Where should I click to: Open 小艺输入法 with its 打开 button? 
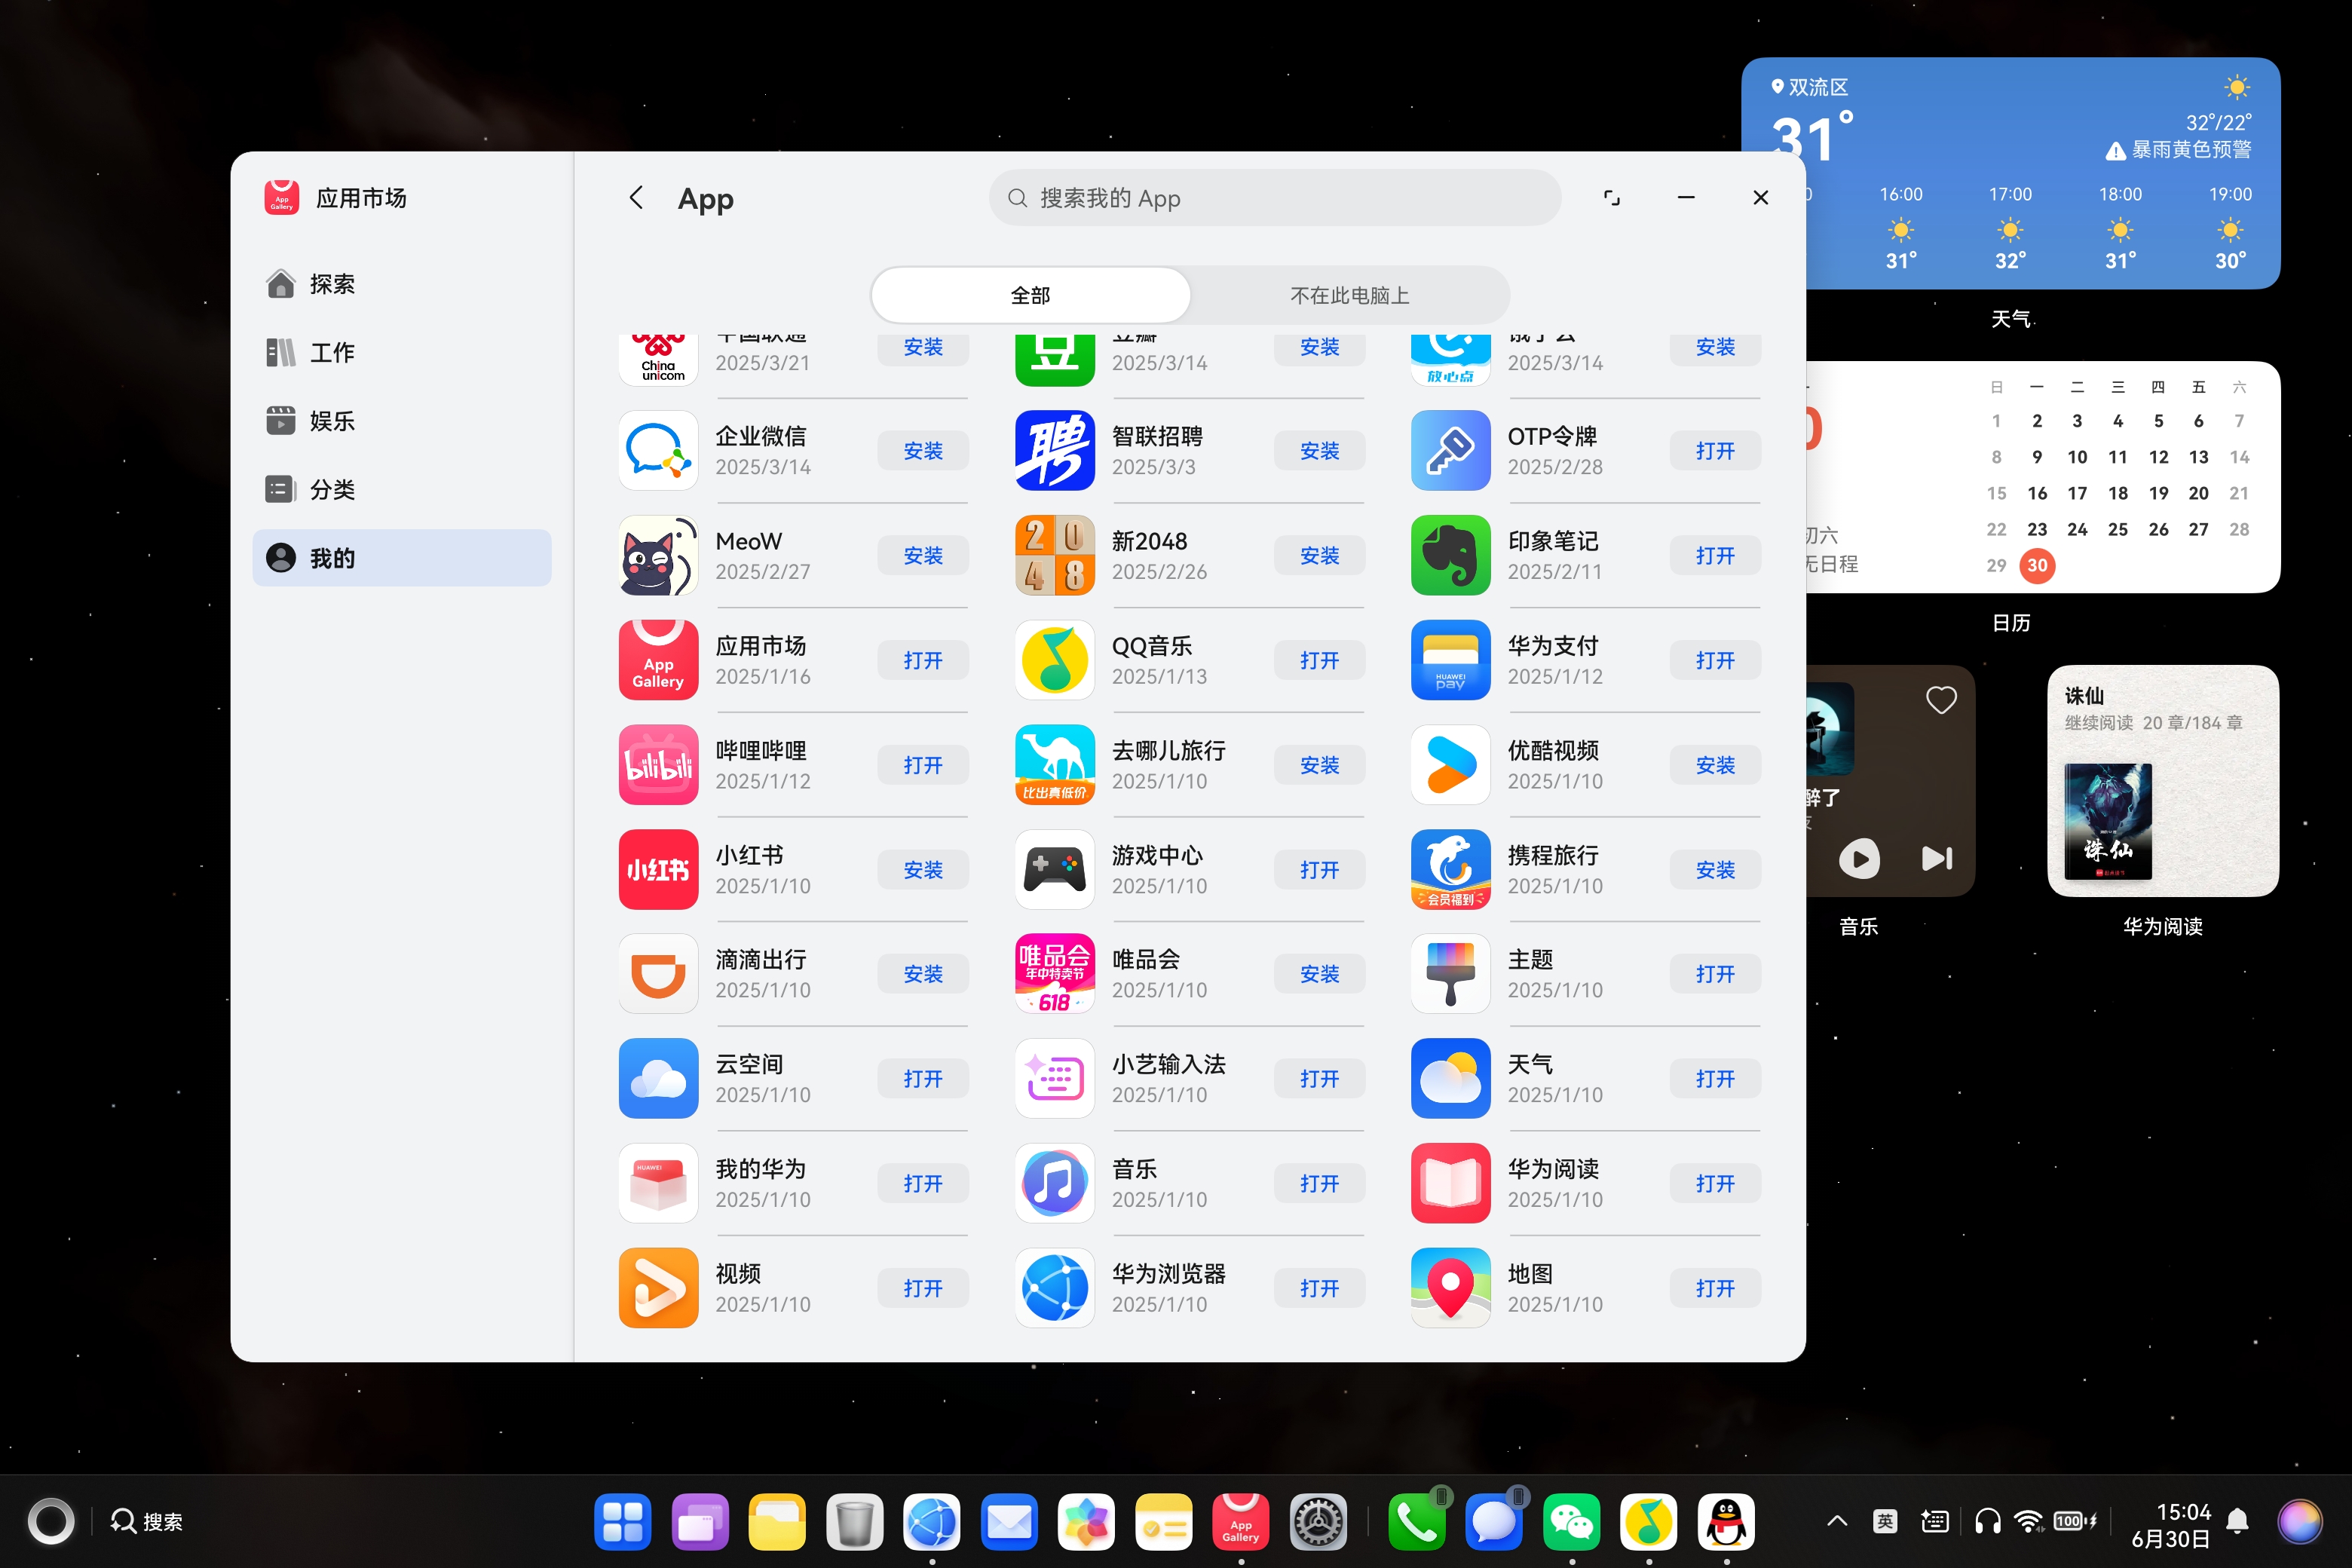click(1319, 1078)
